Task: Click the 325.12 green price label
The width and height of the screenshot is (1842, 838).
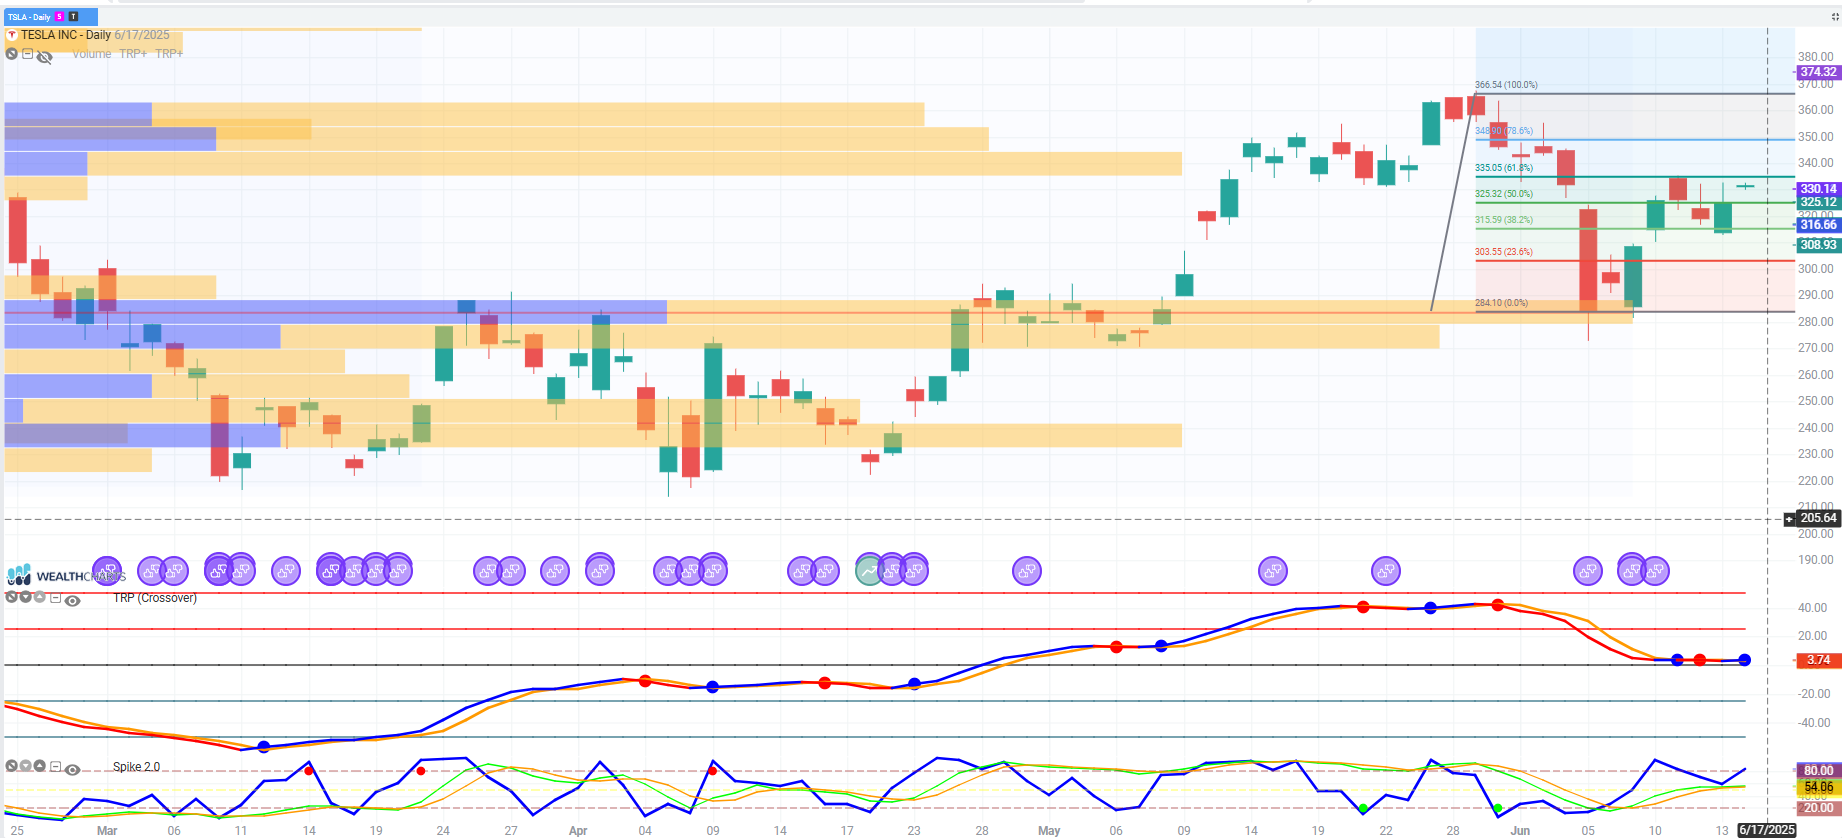Action: [x=1817, y=202]
